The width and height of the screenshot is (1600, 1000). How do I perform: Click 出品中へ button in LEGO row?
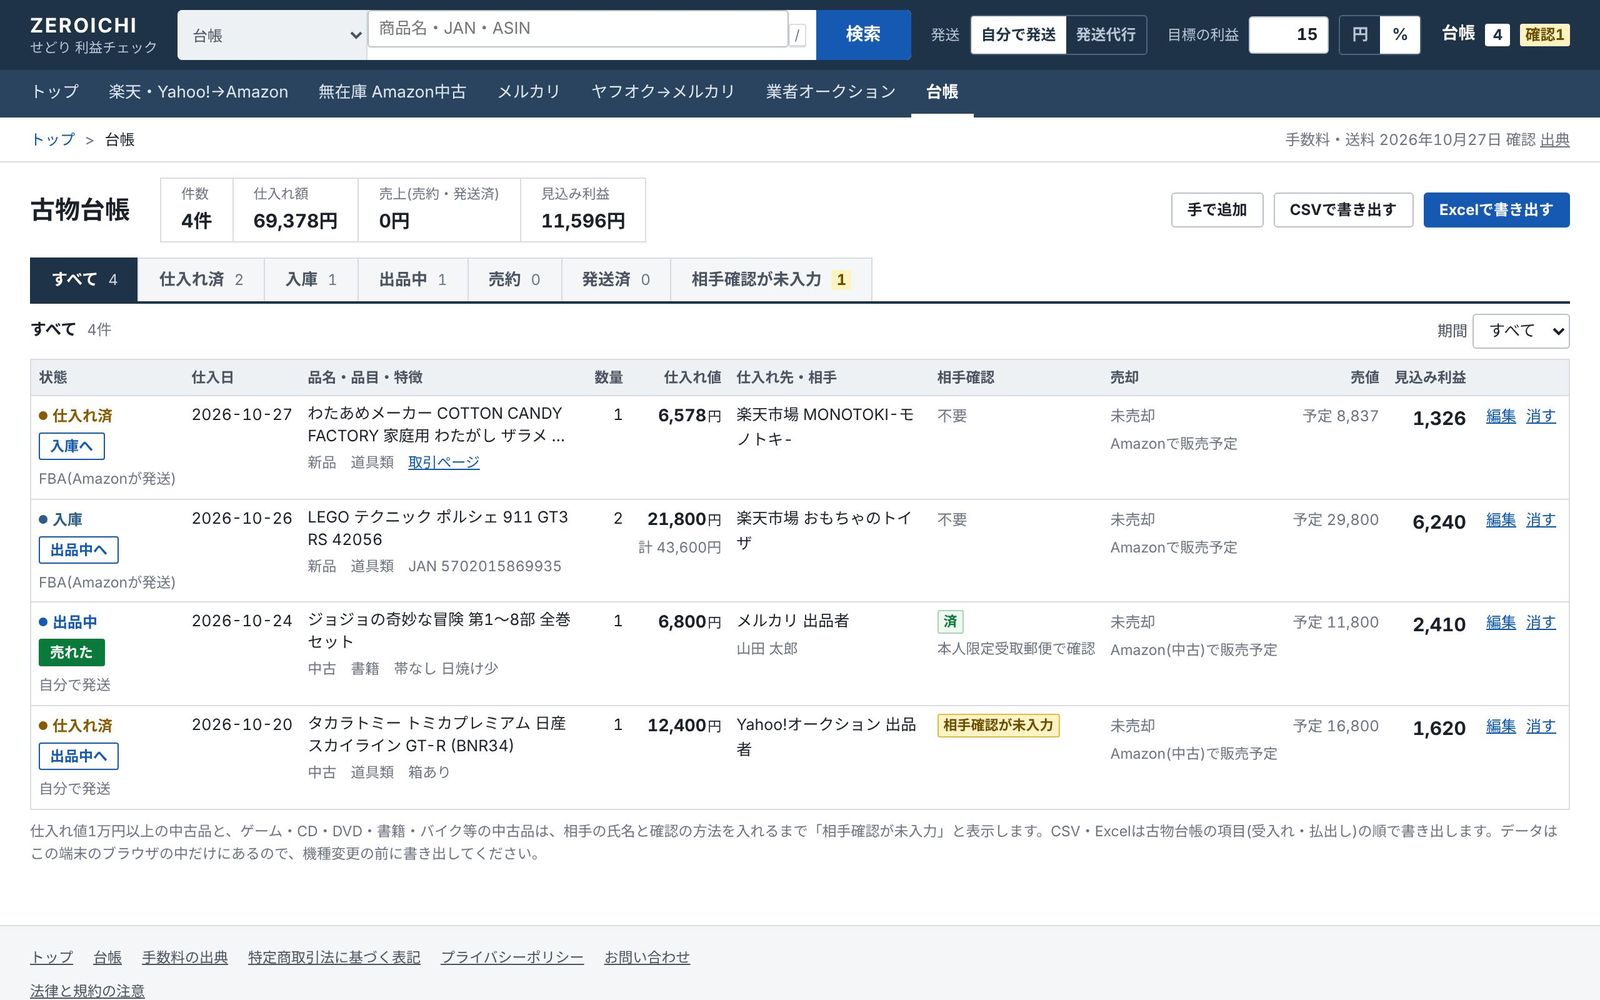point(79,550)
